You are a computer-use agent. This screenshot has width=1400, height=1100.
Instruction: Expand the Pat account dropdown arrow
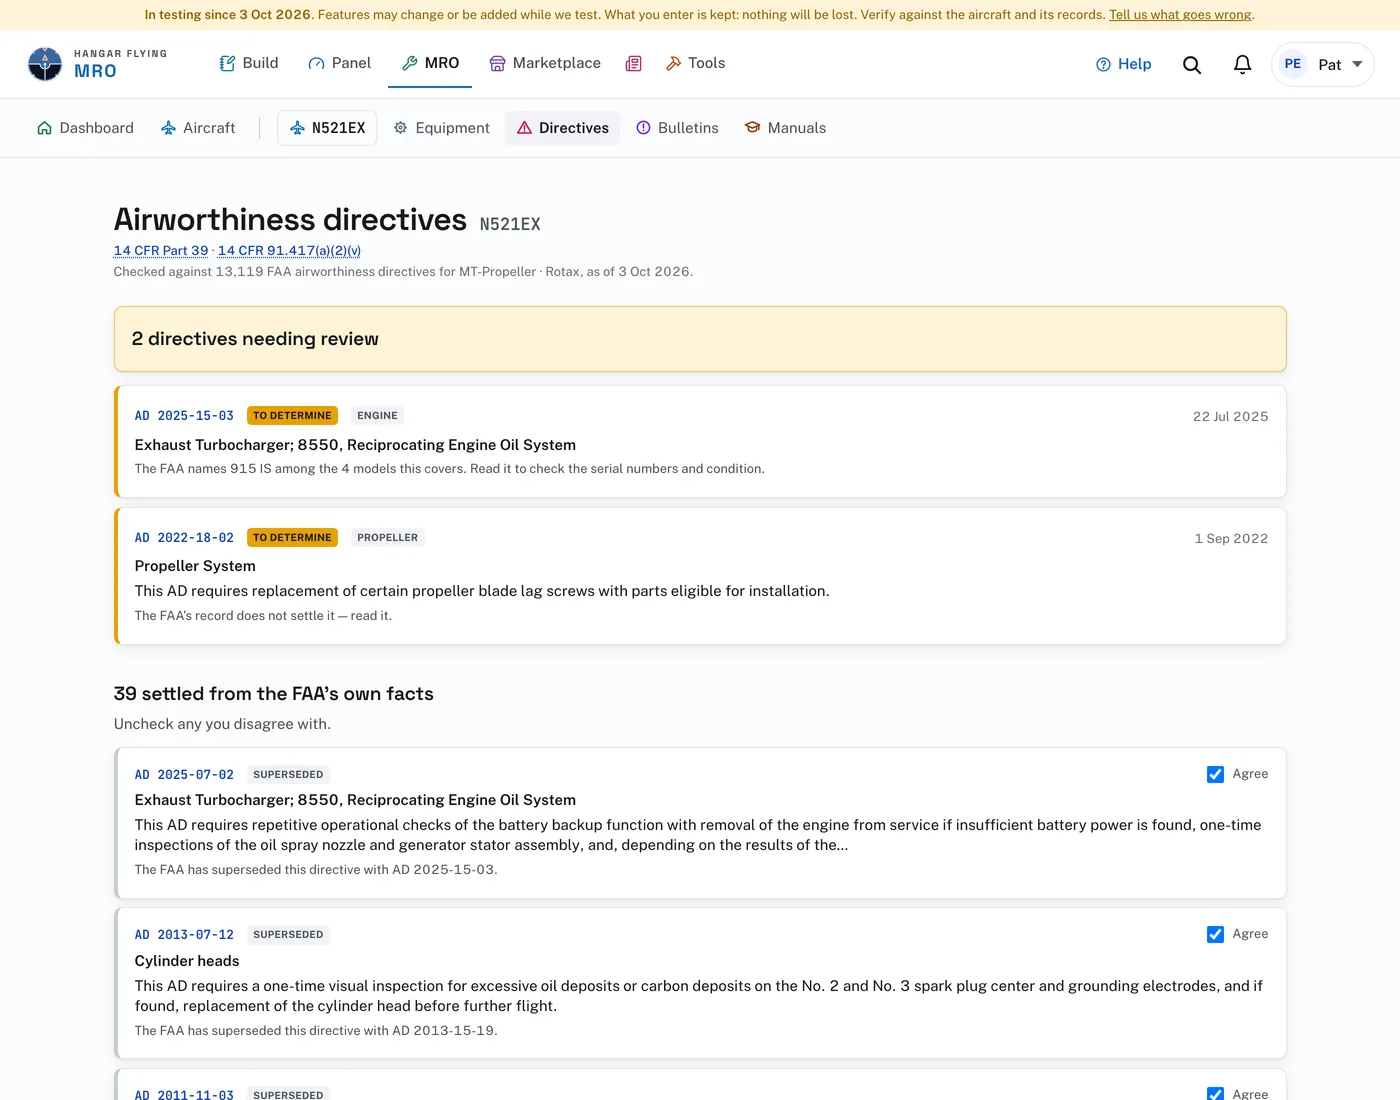1357,64
